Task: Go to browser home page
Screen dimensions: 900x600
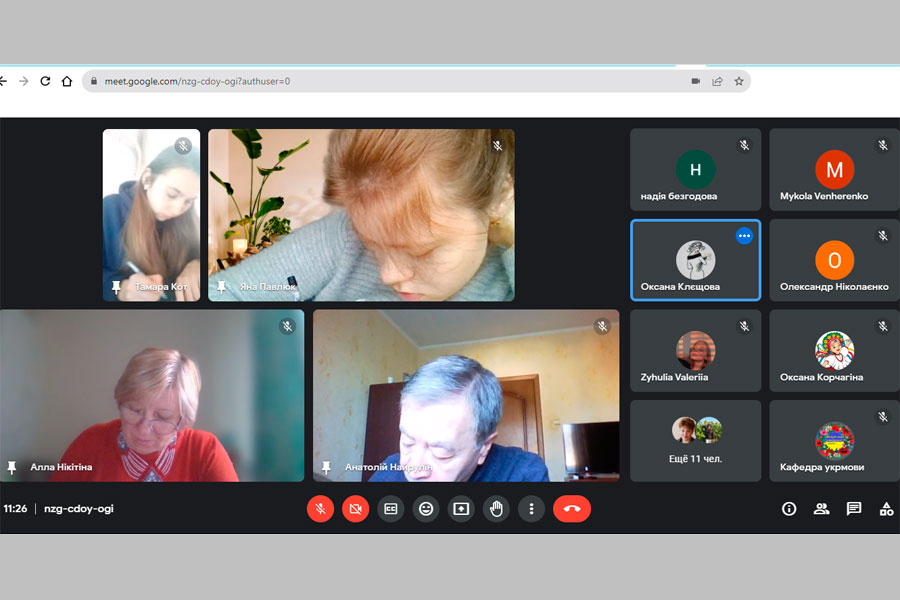Action: click(67, 82)
